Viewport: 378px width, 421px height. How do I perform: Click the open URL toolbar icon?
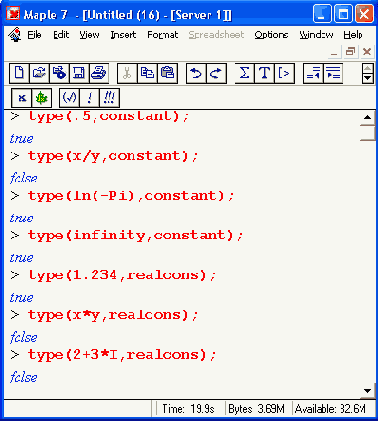pyautogui.click(x=59, y=73)
